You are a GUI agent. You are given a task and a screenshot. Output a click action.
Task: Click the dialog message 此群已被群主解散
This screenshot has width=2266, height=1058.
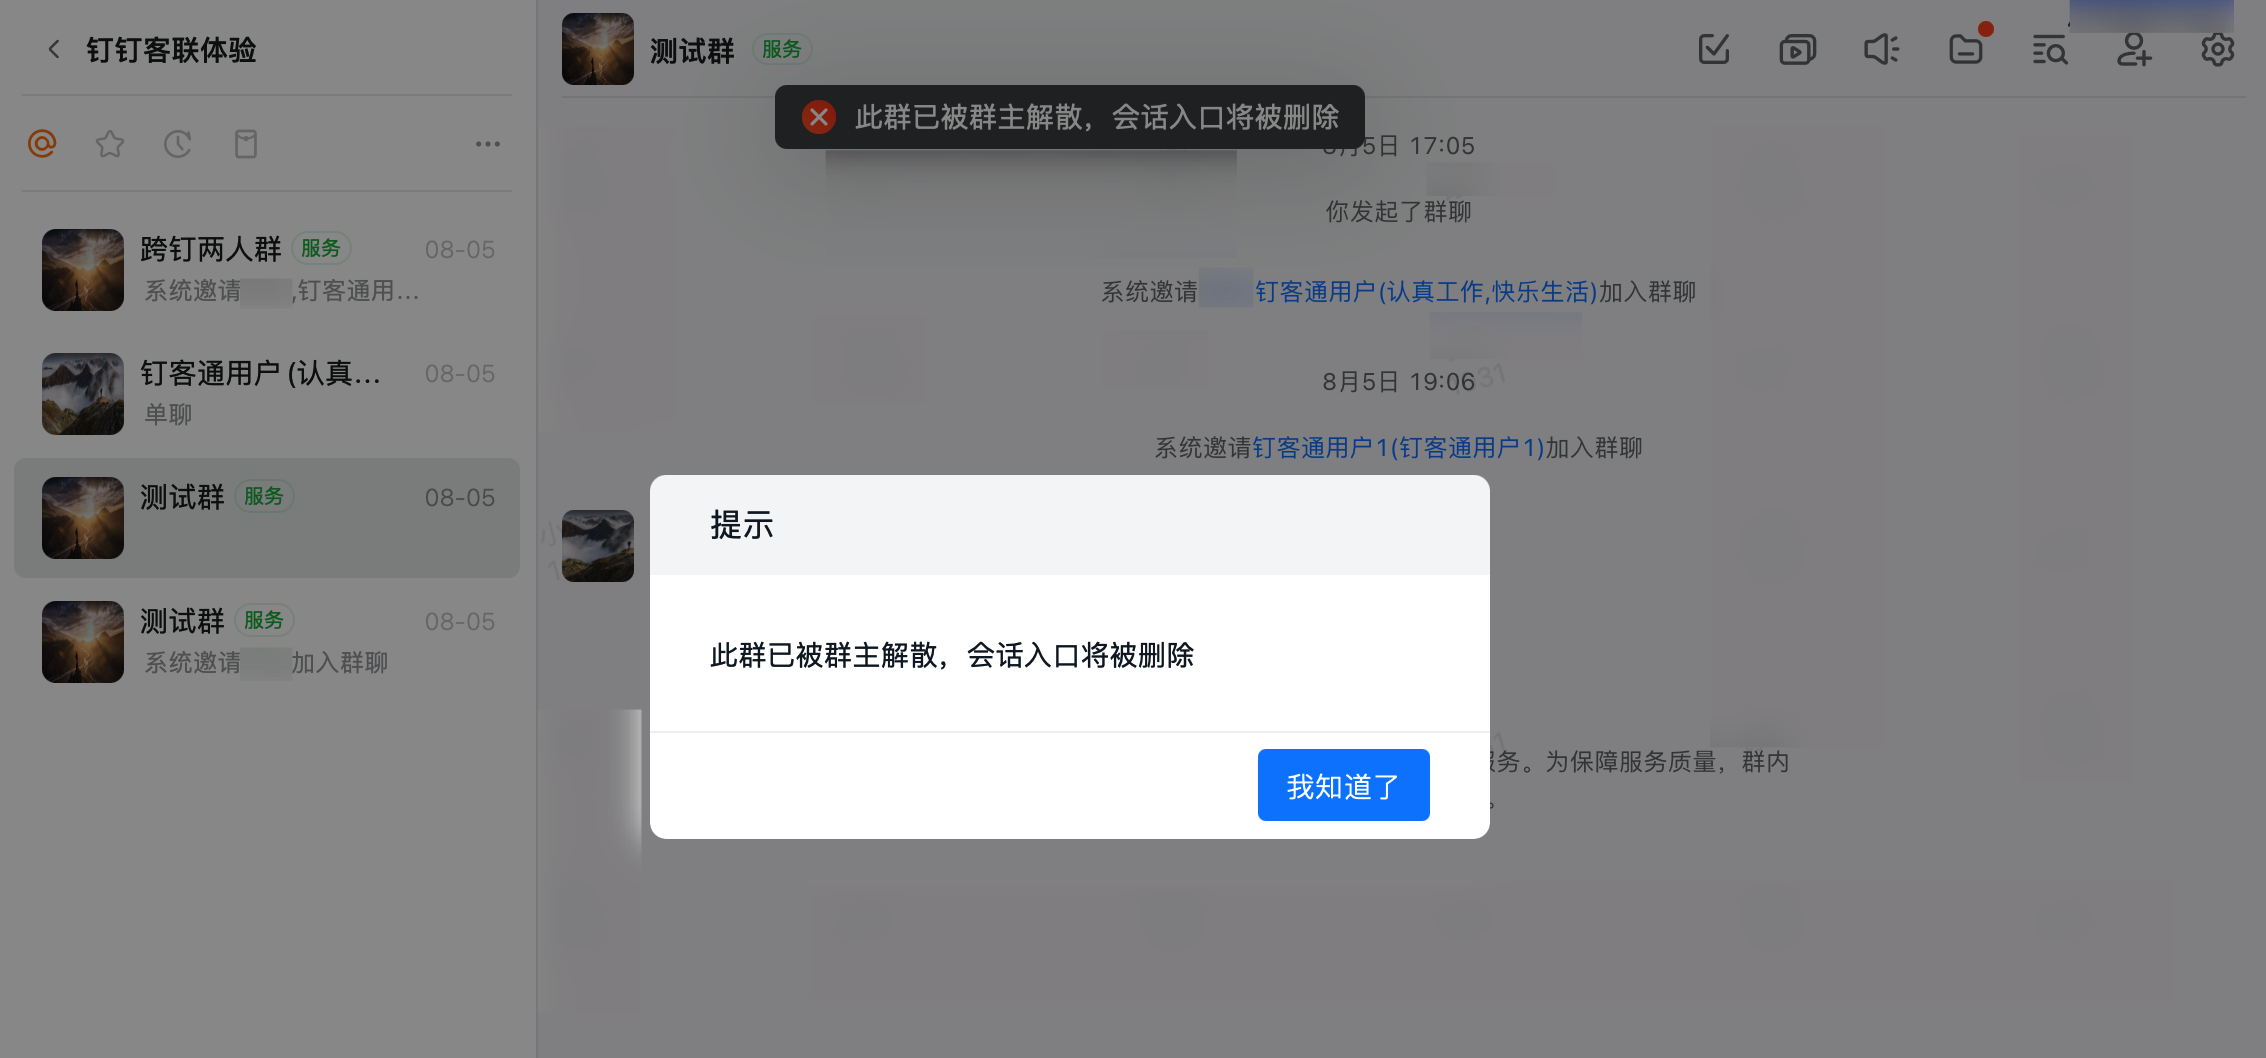[x=952, y=655]
